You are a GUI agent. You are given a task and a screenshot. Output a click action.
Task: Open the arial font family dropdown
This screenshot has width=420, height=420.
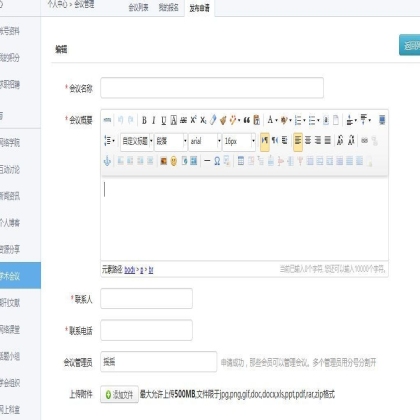205,141
